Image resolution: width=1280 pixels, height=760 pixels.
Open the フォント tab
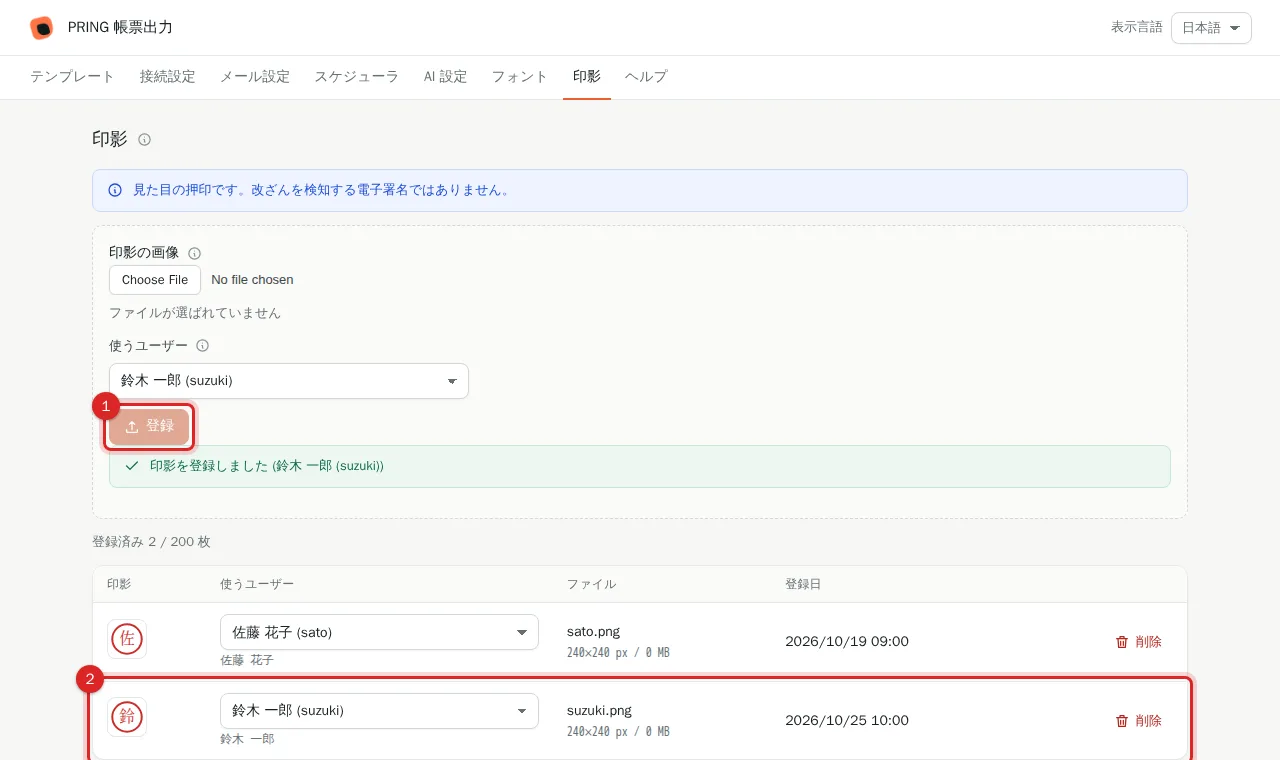(520, 77)
